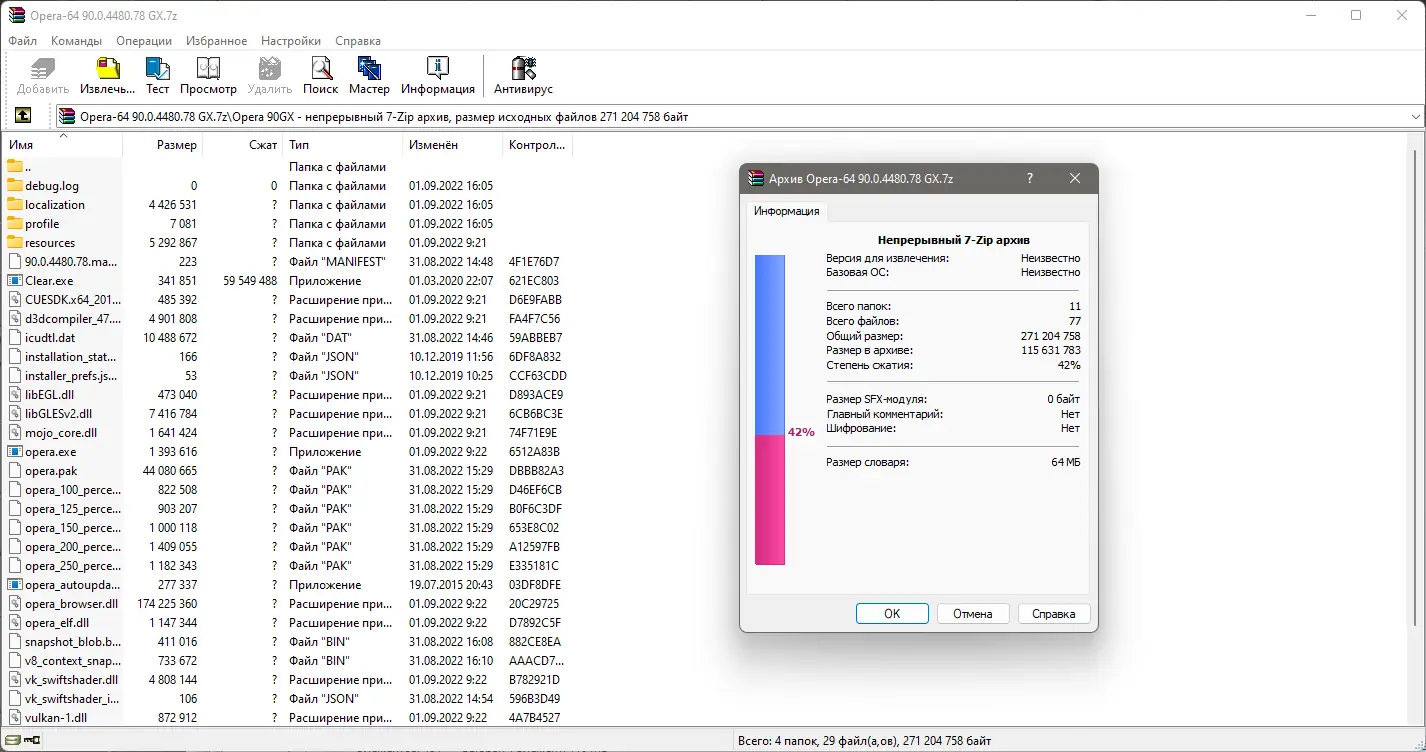Start the Антивирус scan tool

[x=524, y=69]
